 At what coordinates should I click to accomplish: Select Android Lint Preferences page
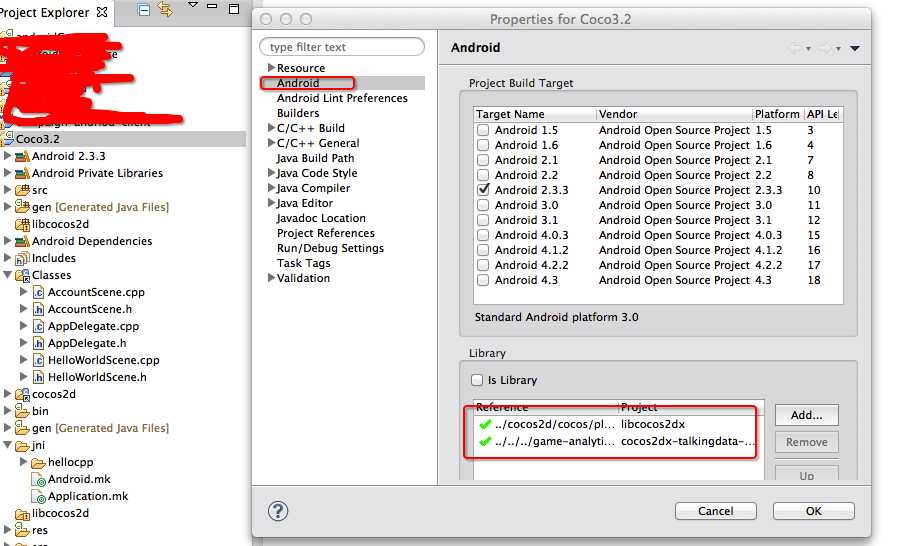point(342,98)
